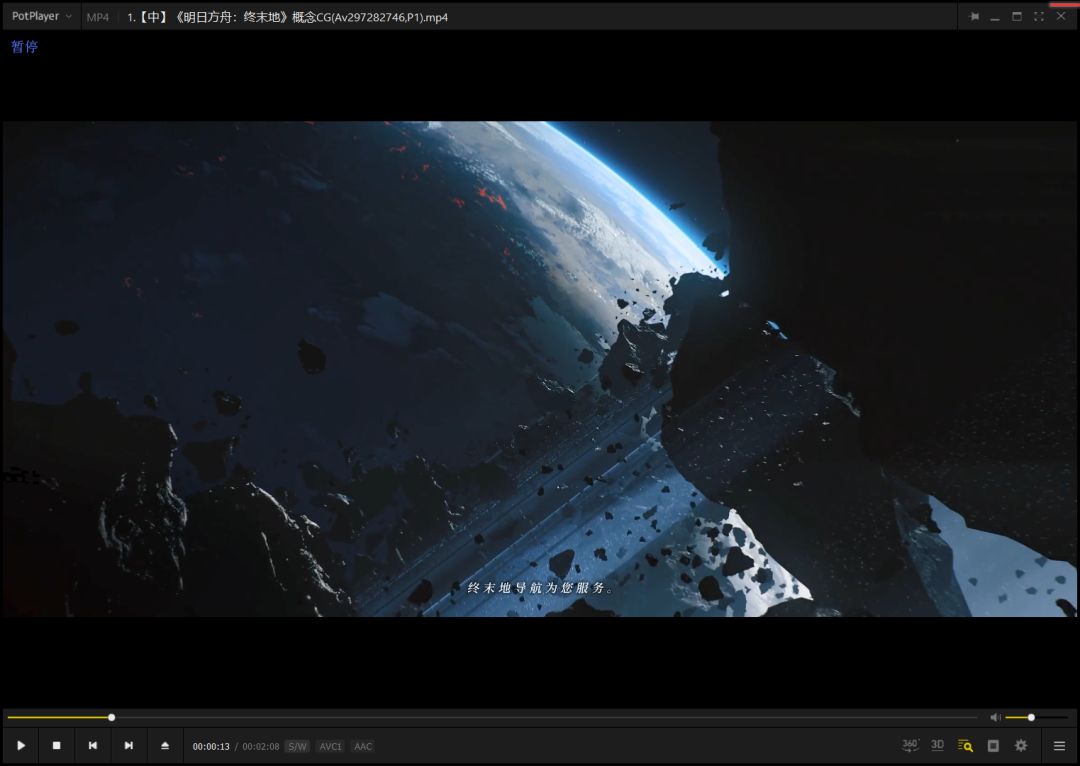Toggle 360° video mode
The height and width of the screenshot is (766, 1080).
pos(910,745)
